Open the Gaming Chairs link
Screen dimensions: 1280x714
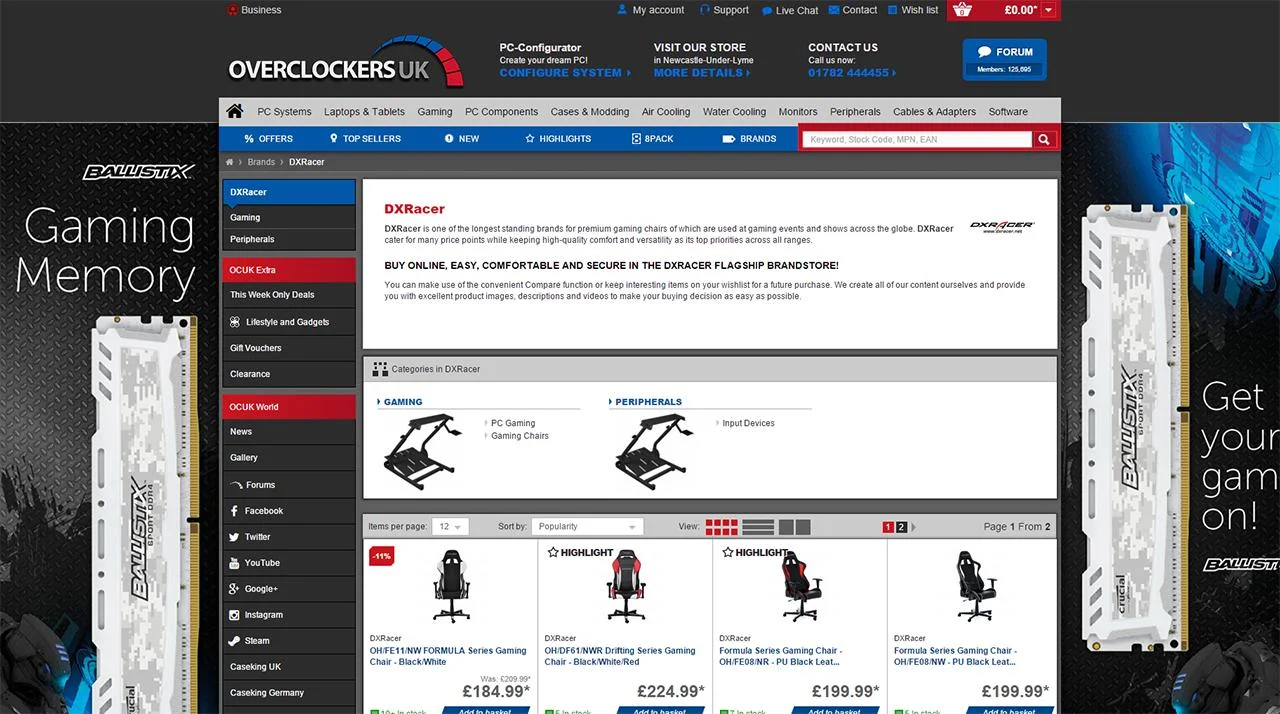[520, 436]
